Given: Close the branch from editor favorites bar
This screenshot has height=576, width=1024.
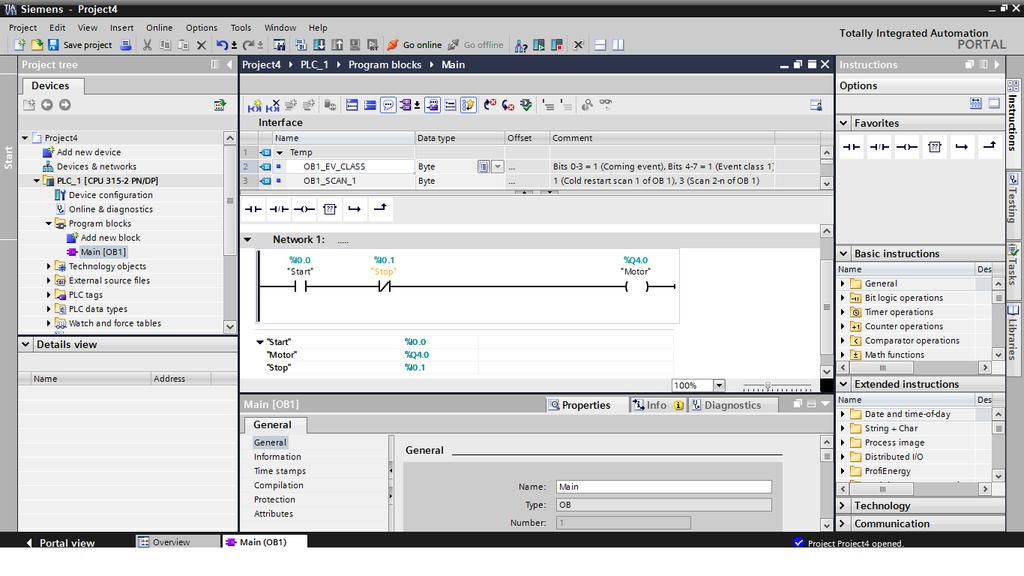Looking at the screenshot, I should point(380,208).
